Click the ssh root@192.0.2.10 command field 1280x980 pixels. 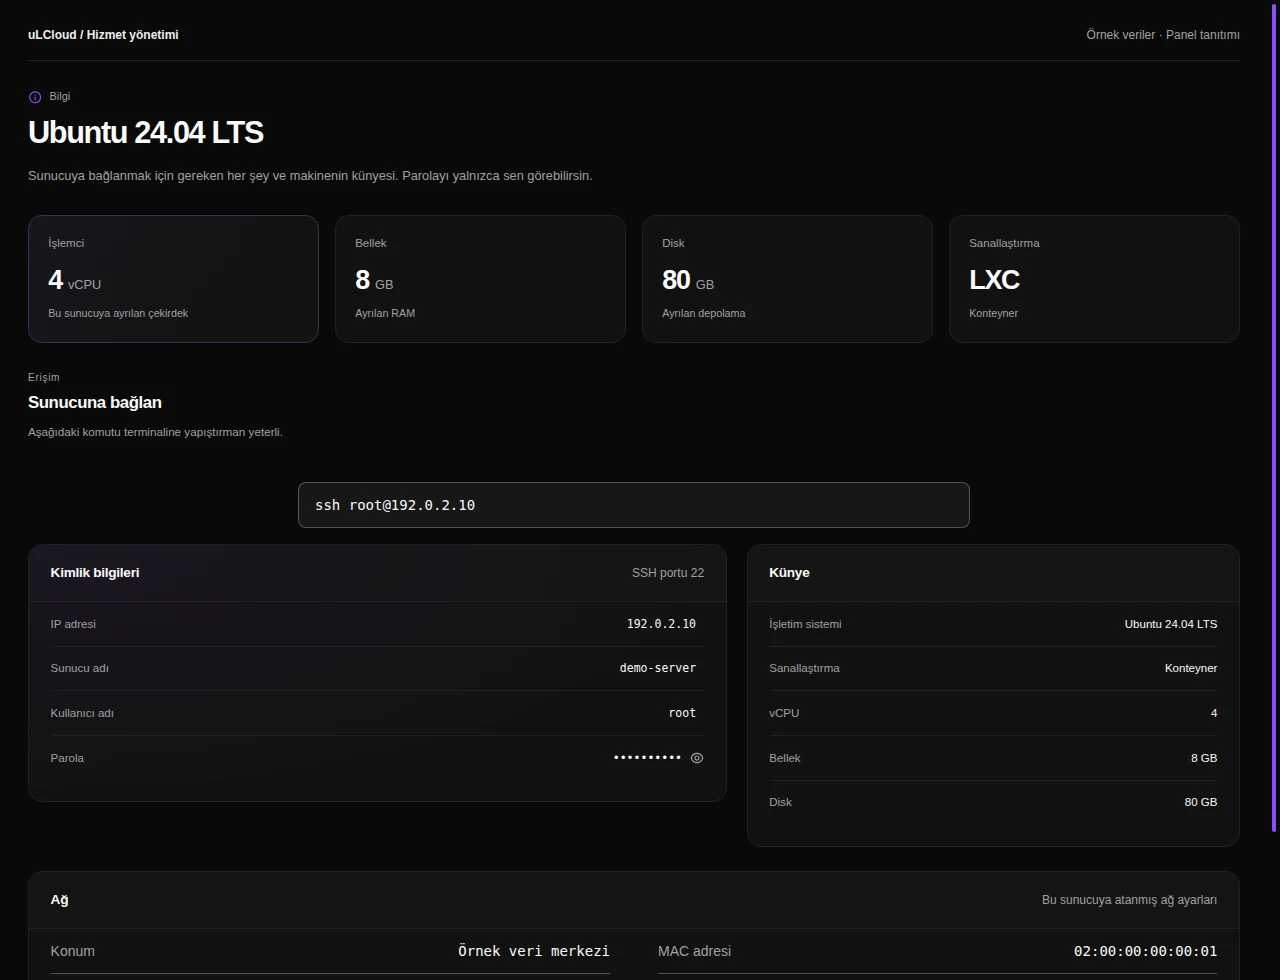pyautogui.click(x=634, y=505)
